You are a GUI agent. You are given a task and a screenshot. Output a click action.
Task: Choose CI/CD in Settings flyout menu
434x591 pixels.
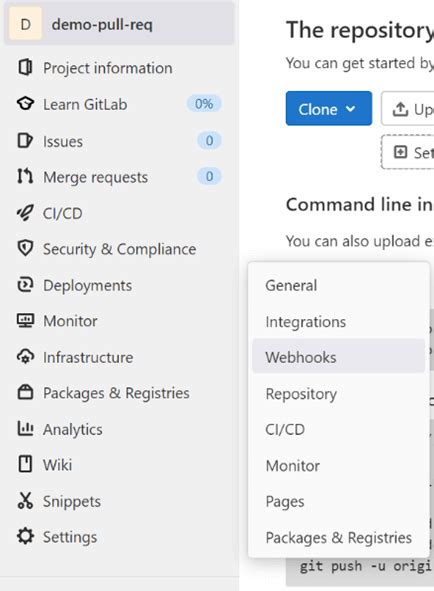tap(339, 429)
